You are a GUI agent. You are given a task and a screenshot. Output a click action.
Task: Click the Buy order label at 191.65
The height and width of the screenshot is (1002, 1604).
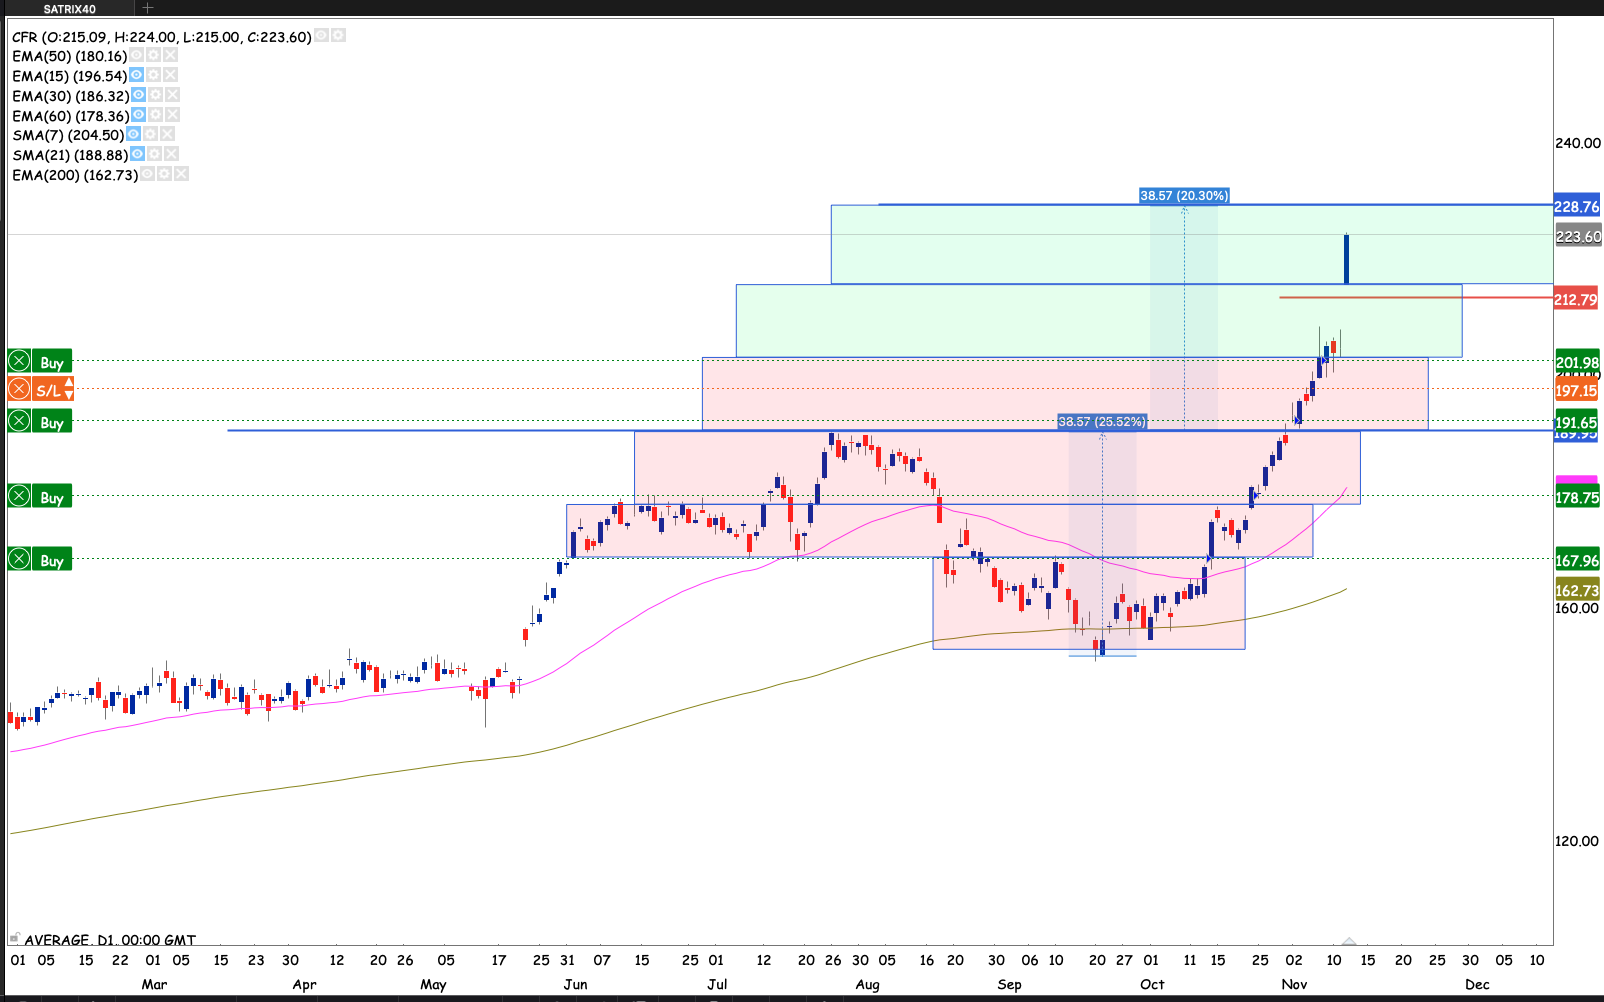click(52, 422)
